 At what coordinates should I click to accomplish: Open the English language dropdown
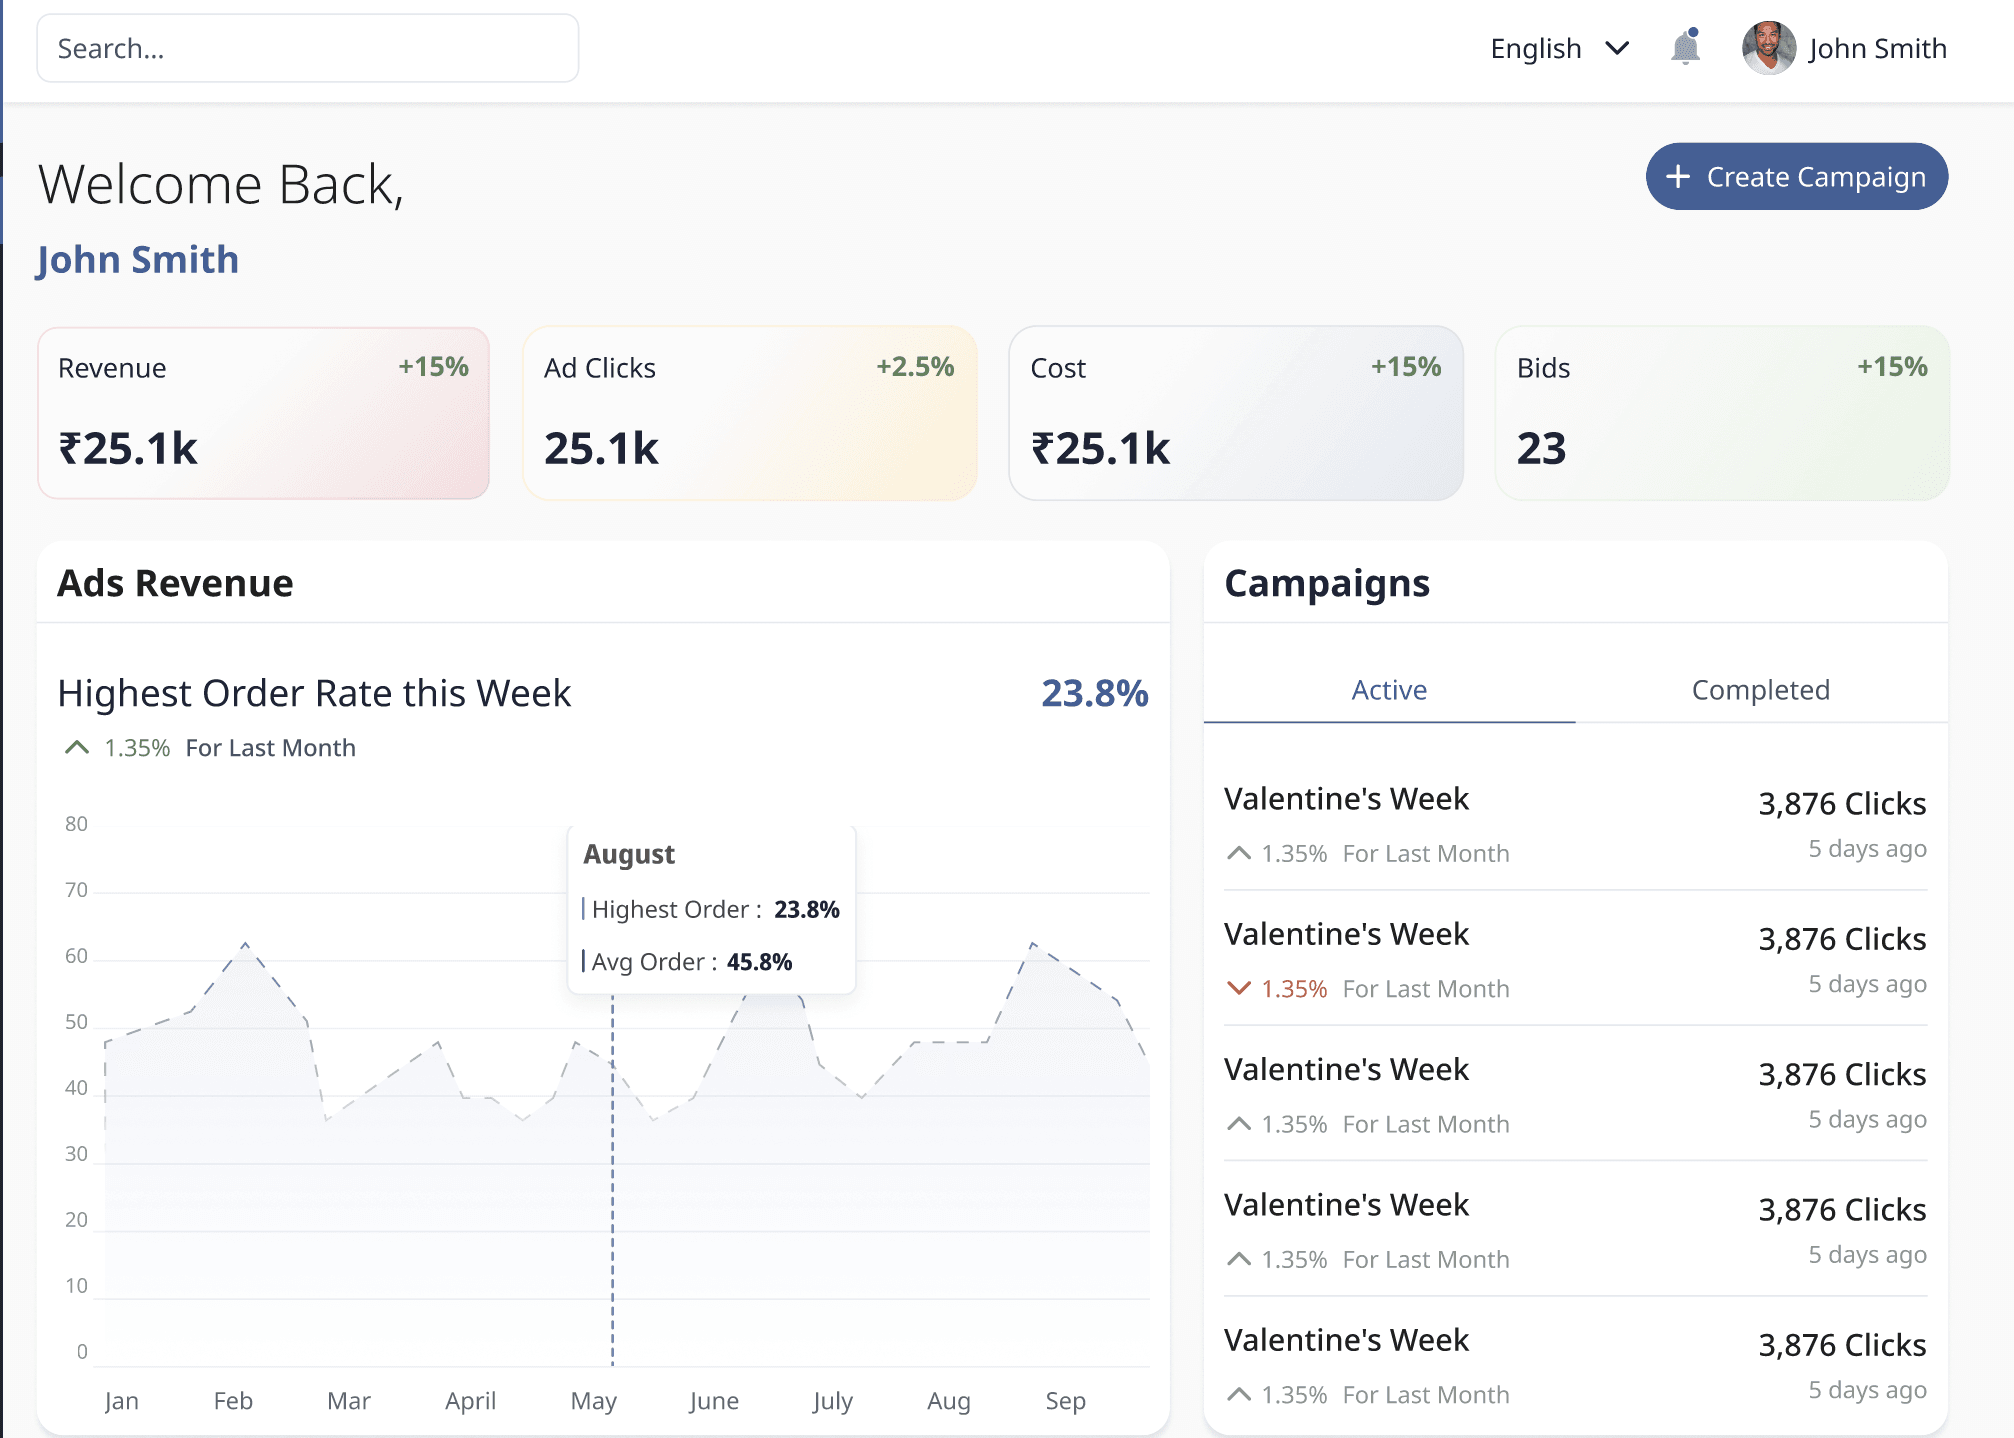tap(1535, 48)
